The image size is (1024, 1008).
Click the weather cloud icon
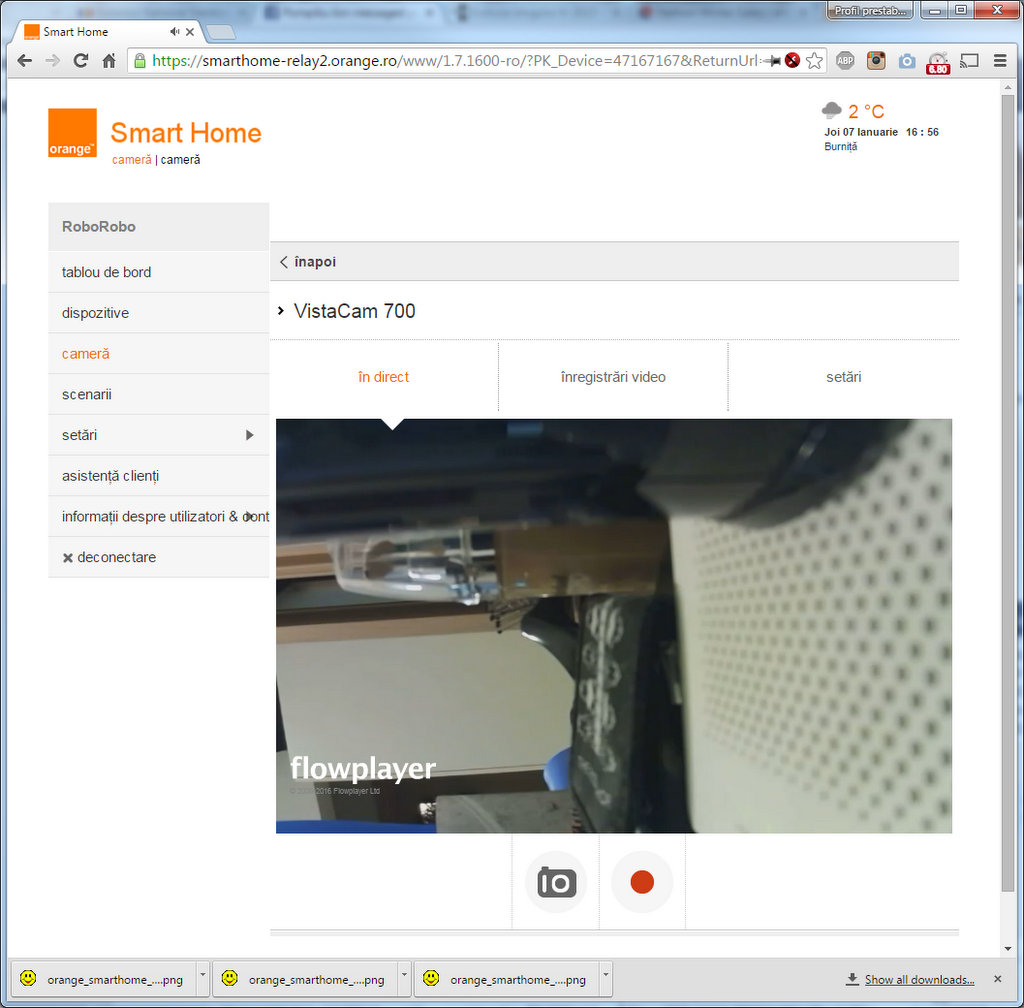click(831, 110)
